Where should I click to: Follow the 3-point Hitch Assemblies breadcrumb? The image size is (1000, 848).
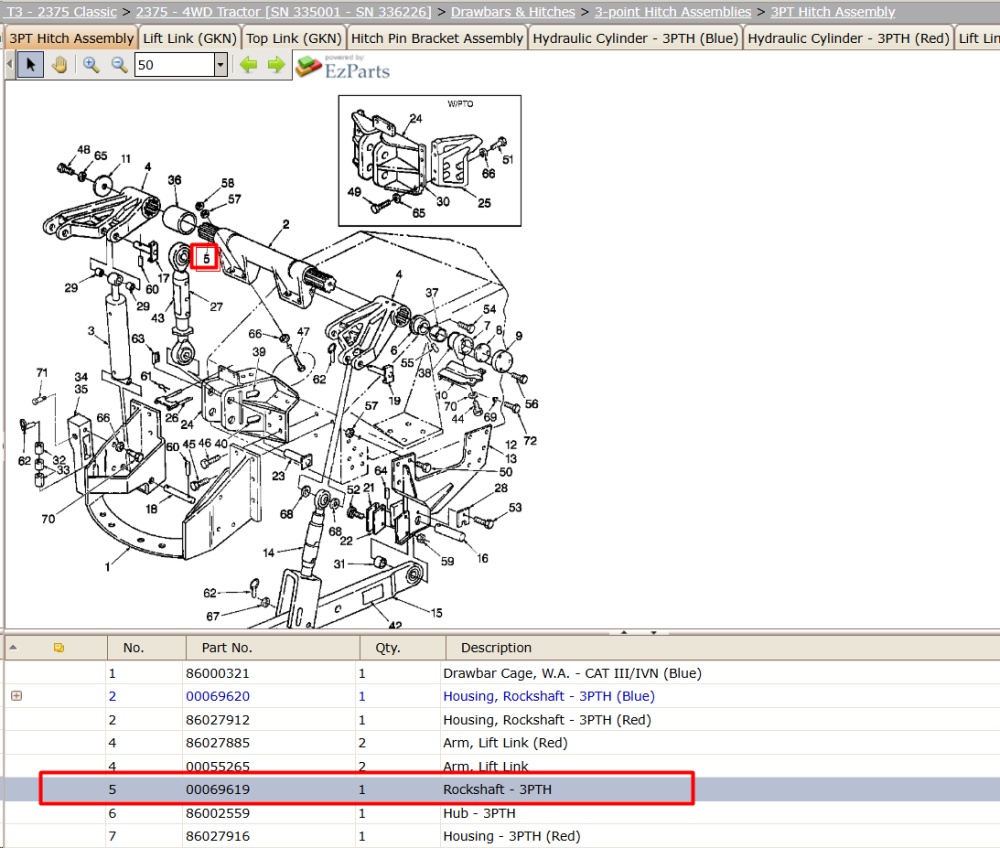(673, 11)
